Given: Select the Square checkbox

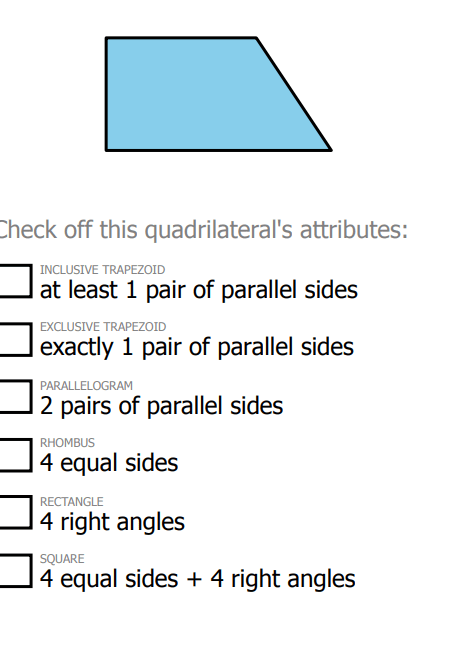Looking at the screenshot, I should 15,571.
